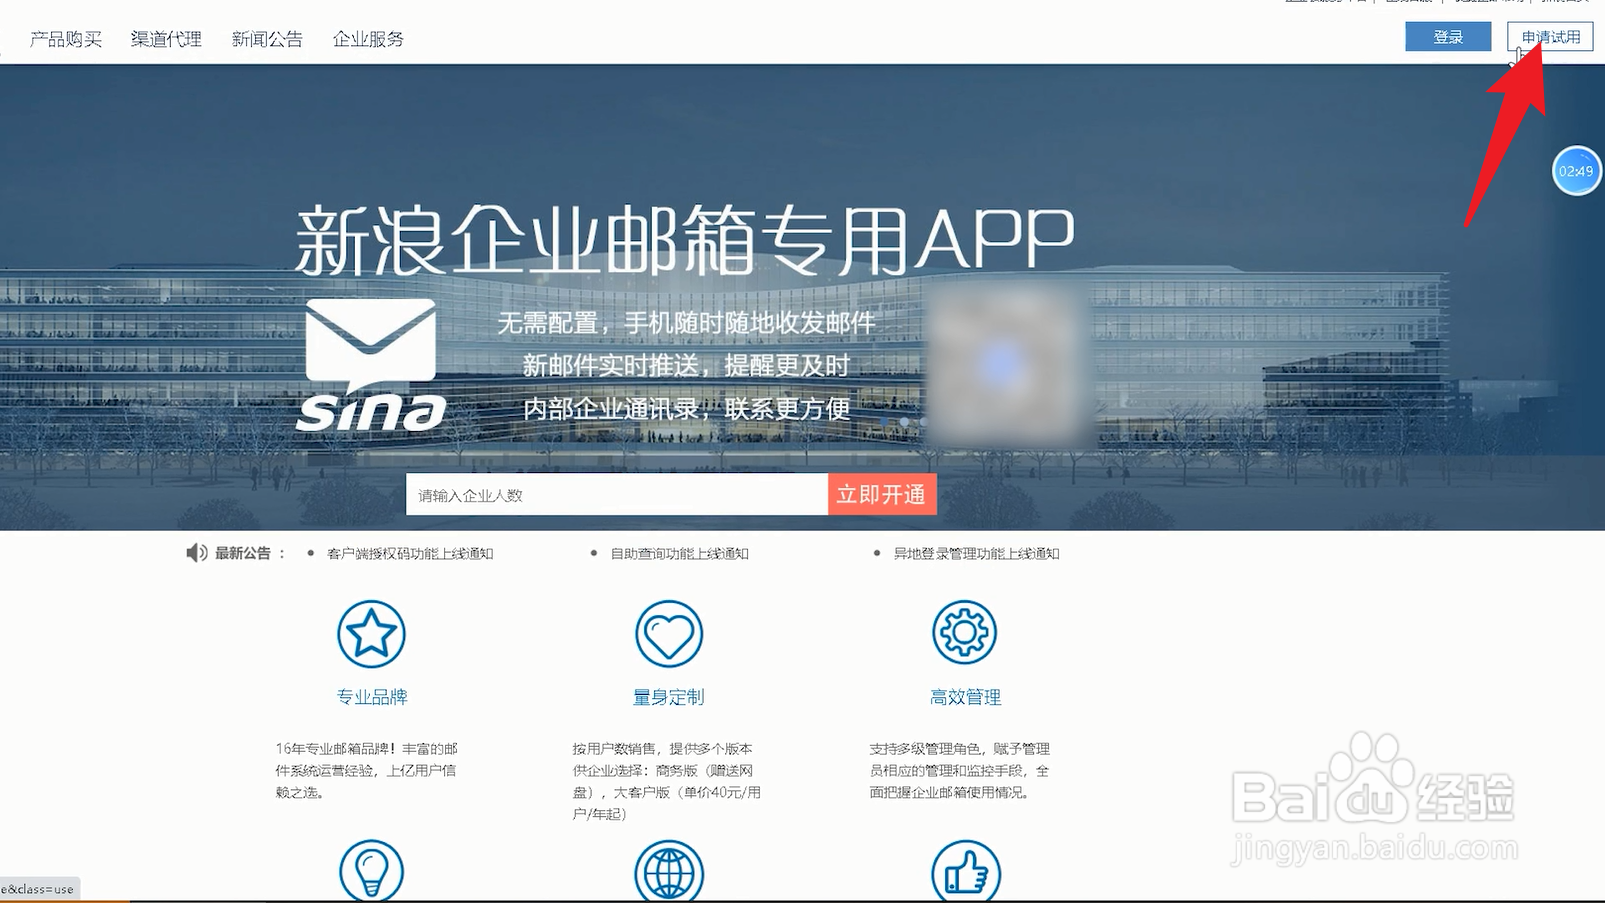Image resolution: width=1605 pixels, height=903 pixels.
Task: Click the thumbs-up feature icon
Action: (x=966, y=872)
